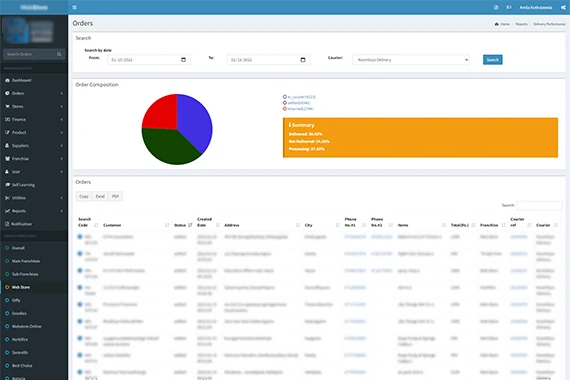Expand the Reports sidebar menu
The image size is (570, 380).
click(34, 211)
